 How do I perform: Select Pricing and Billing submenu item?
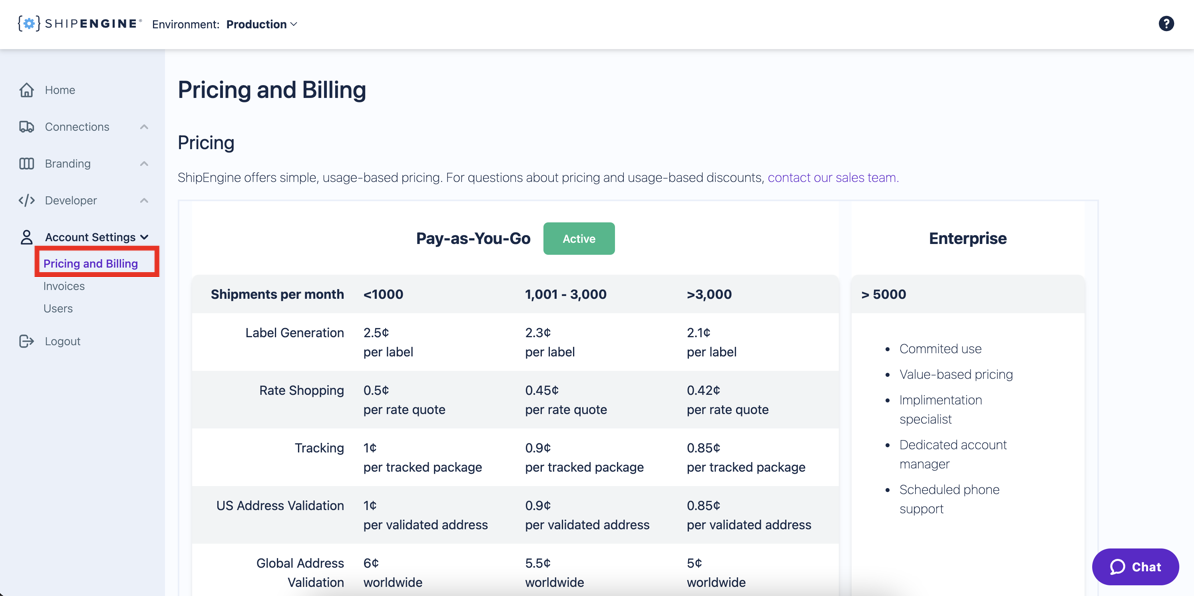pos(91,264)
